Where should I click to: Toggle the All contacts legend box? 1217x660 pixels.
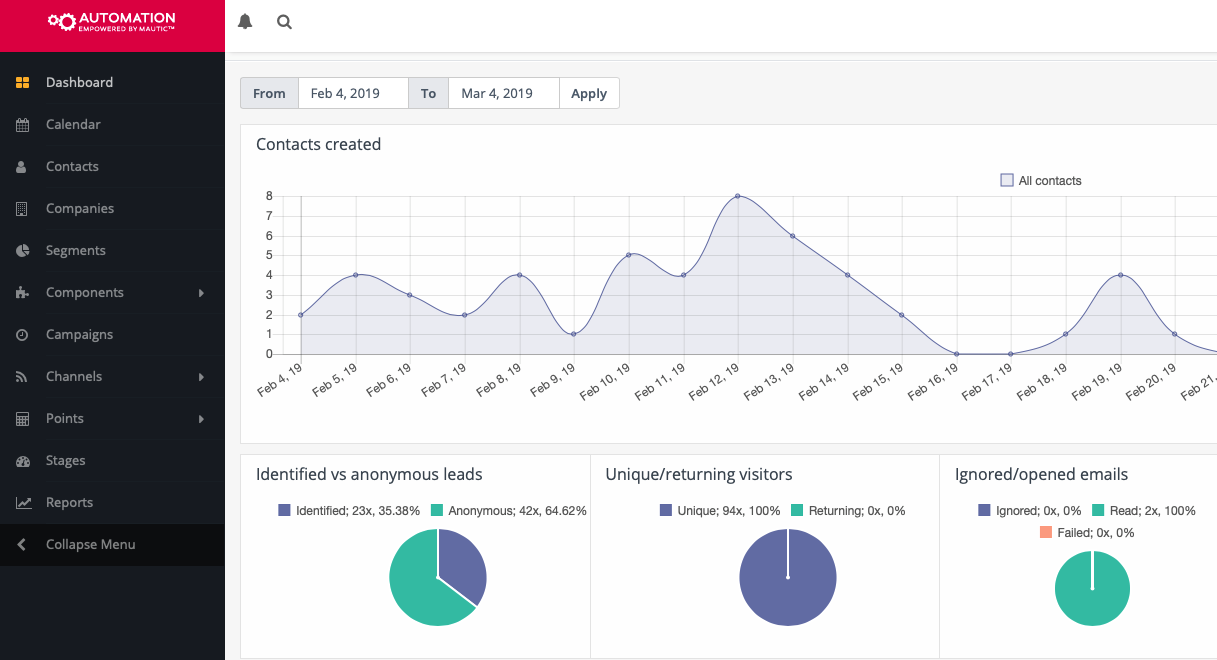(x=1007, y=181)
